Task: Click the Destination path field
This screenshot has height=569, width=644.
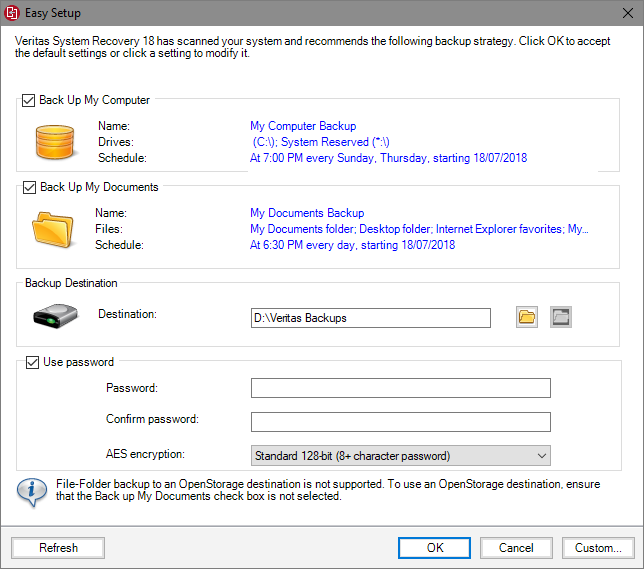Action: click(371, 318)
